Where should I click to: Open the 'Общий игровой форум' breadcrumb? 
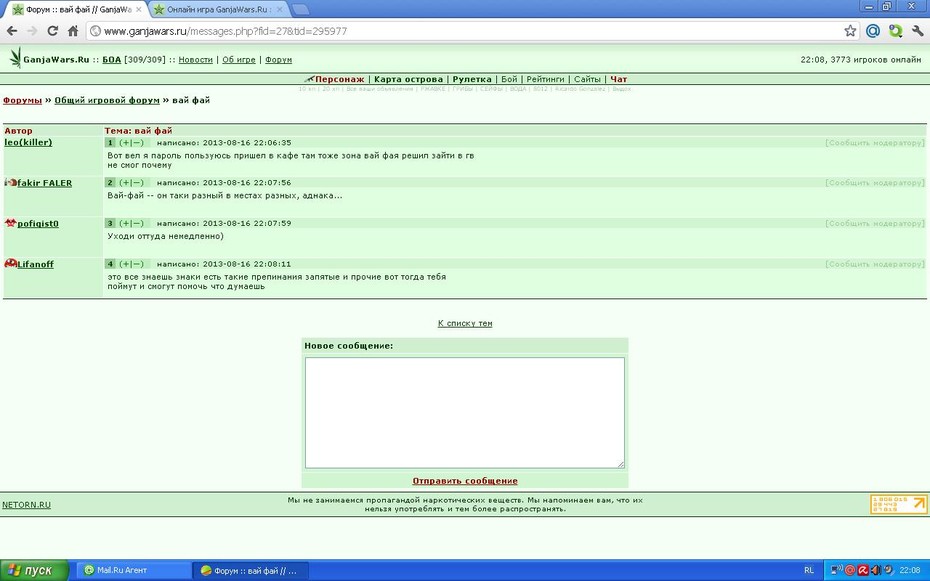click(x=107, y=100)
